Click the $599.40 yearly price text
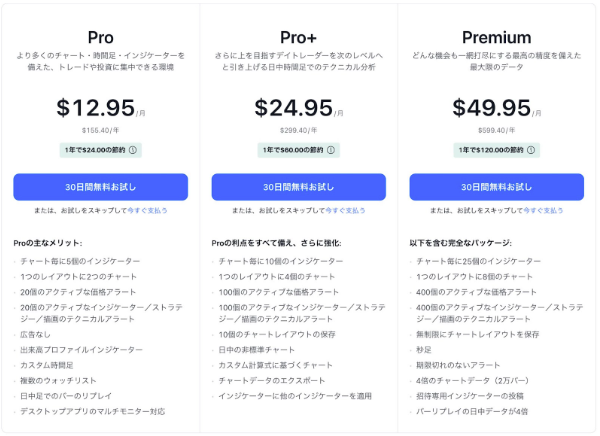 (497, 131)
